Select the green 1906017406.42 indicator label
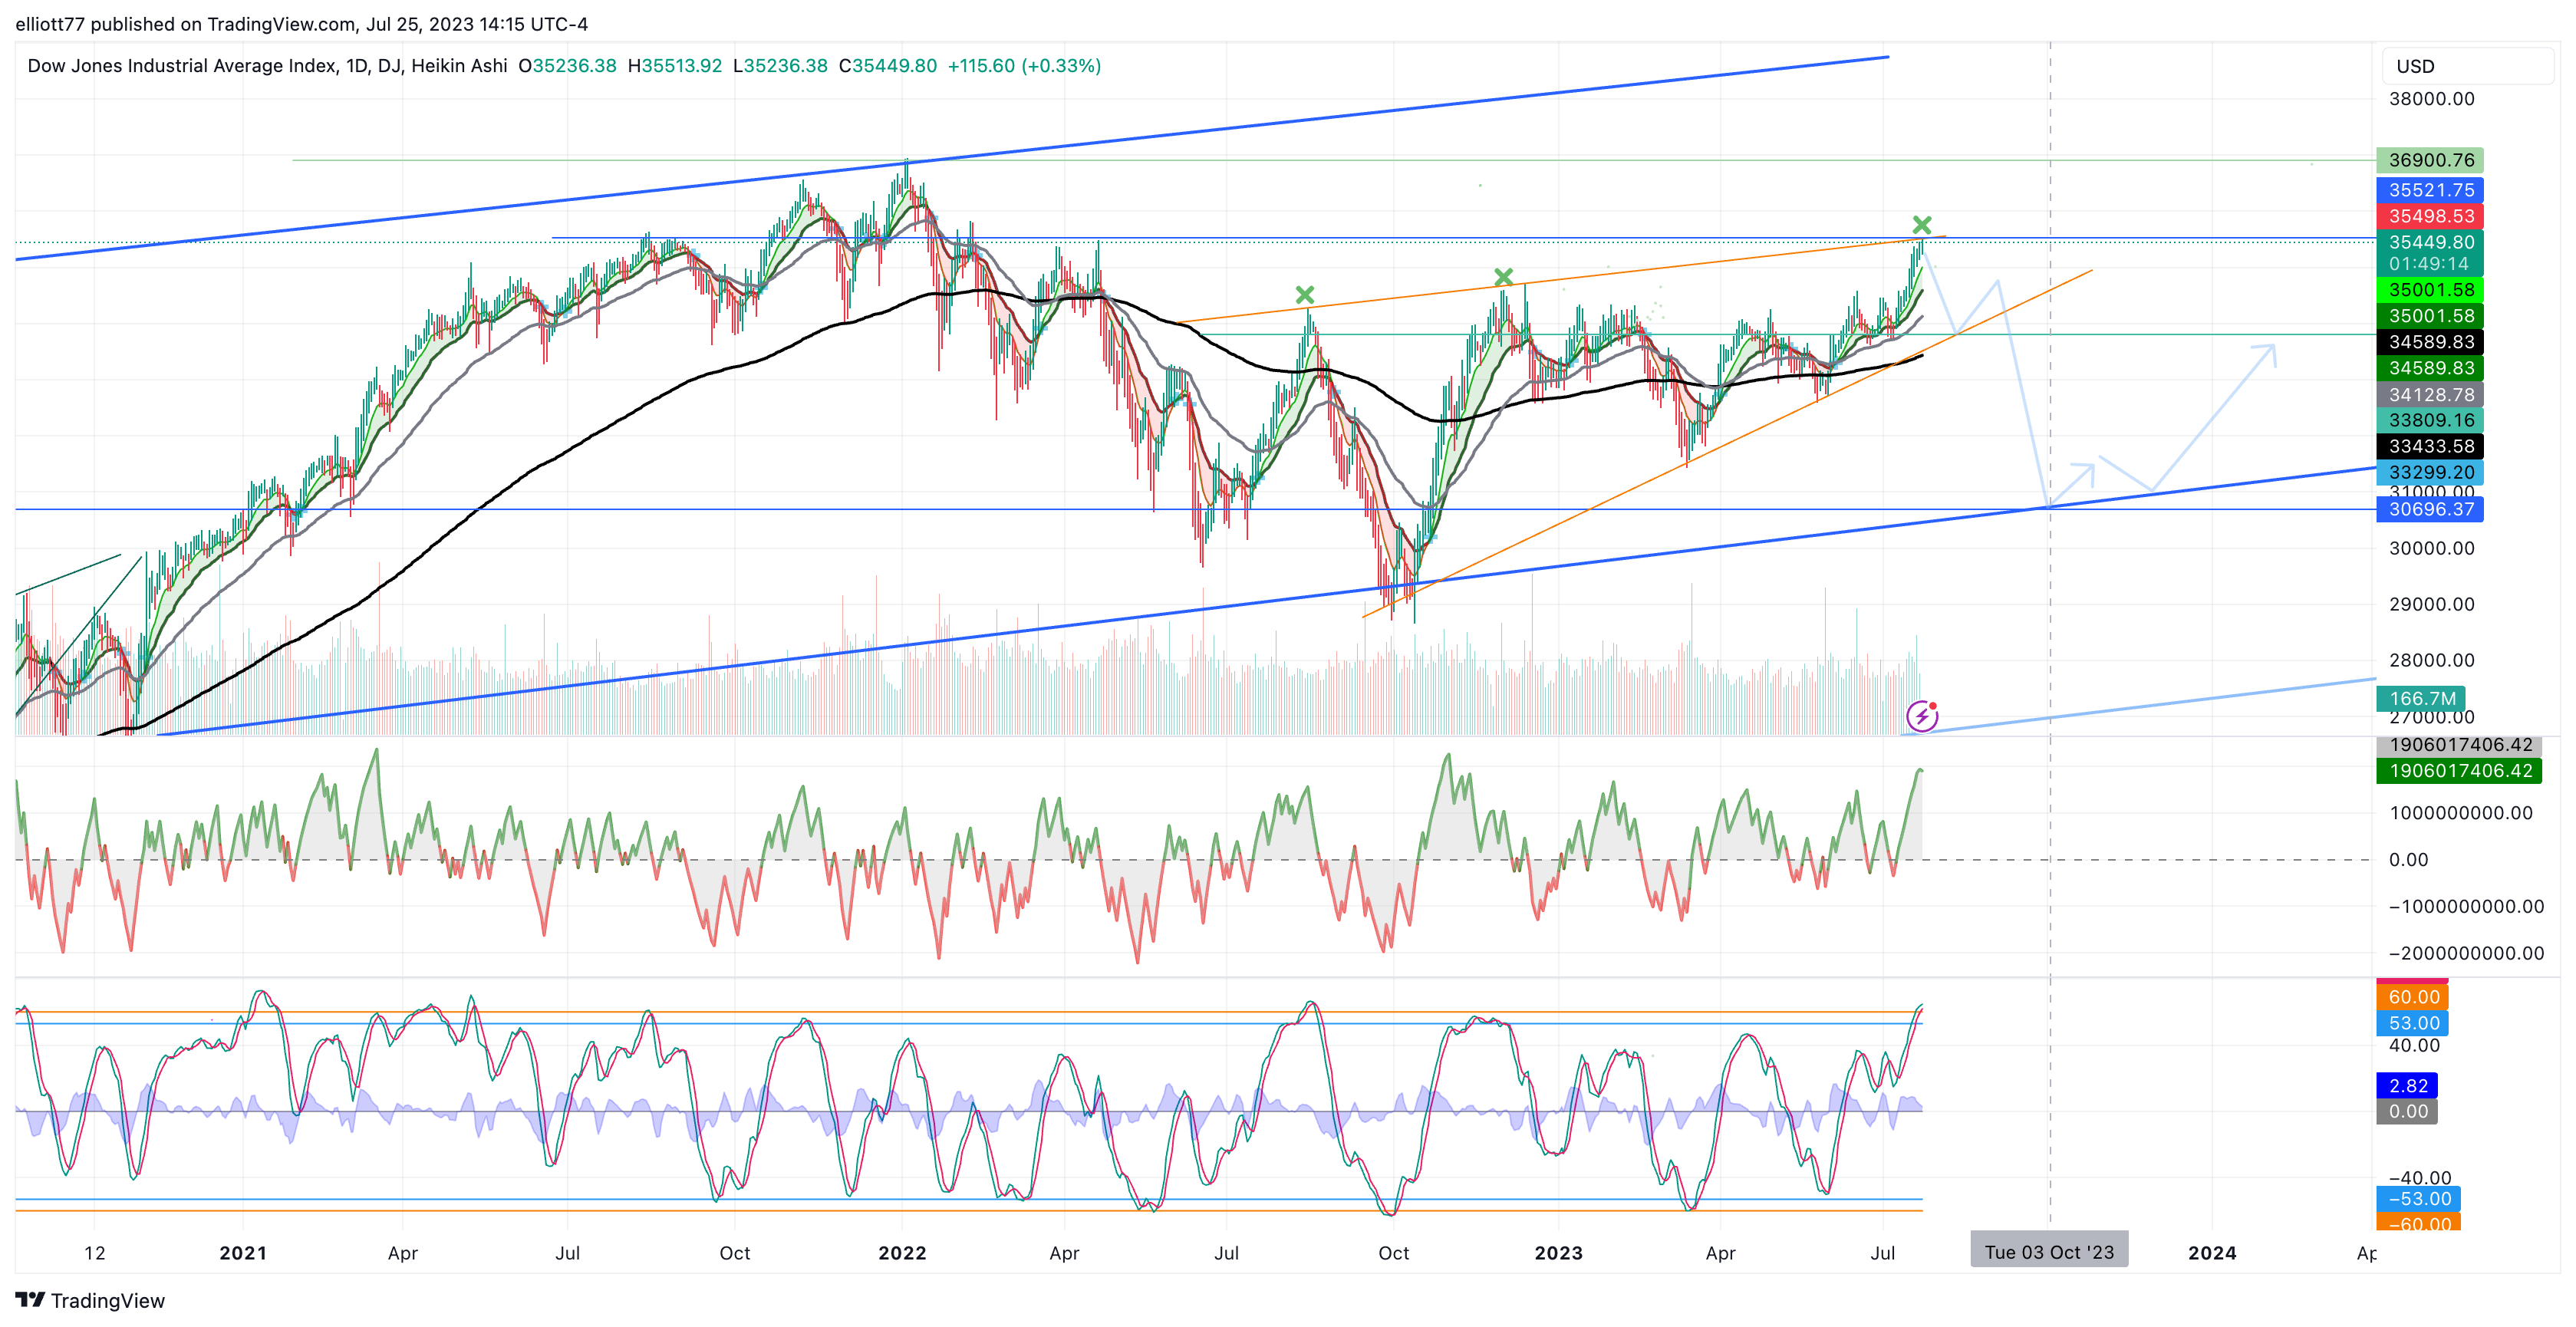Viewport: 2576px width, 1327px height. pyautogui.click(x=2459, y=771)
